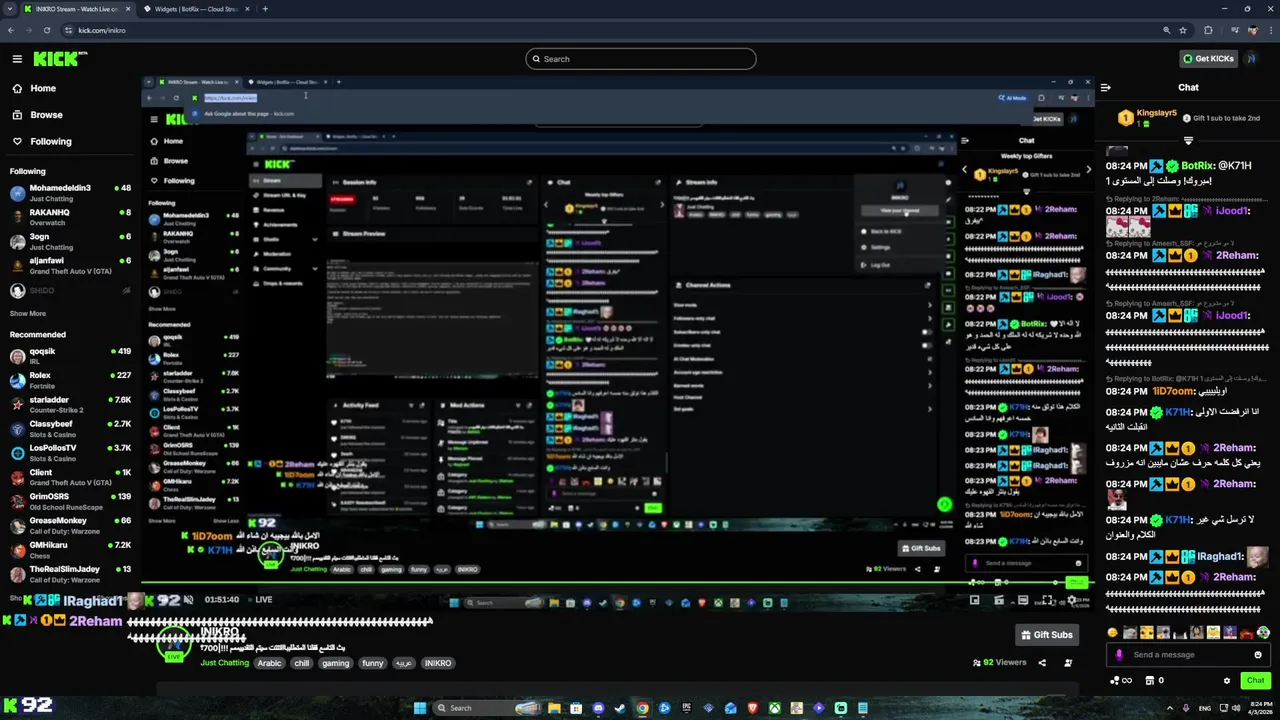Click the KICK logo
1280x720 pixels.
click(x=55, y=59)
